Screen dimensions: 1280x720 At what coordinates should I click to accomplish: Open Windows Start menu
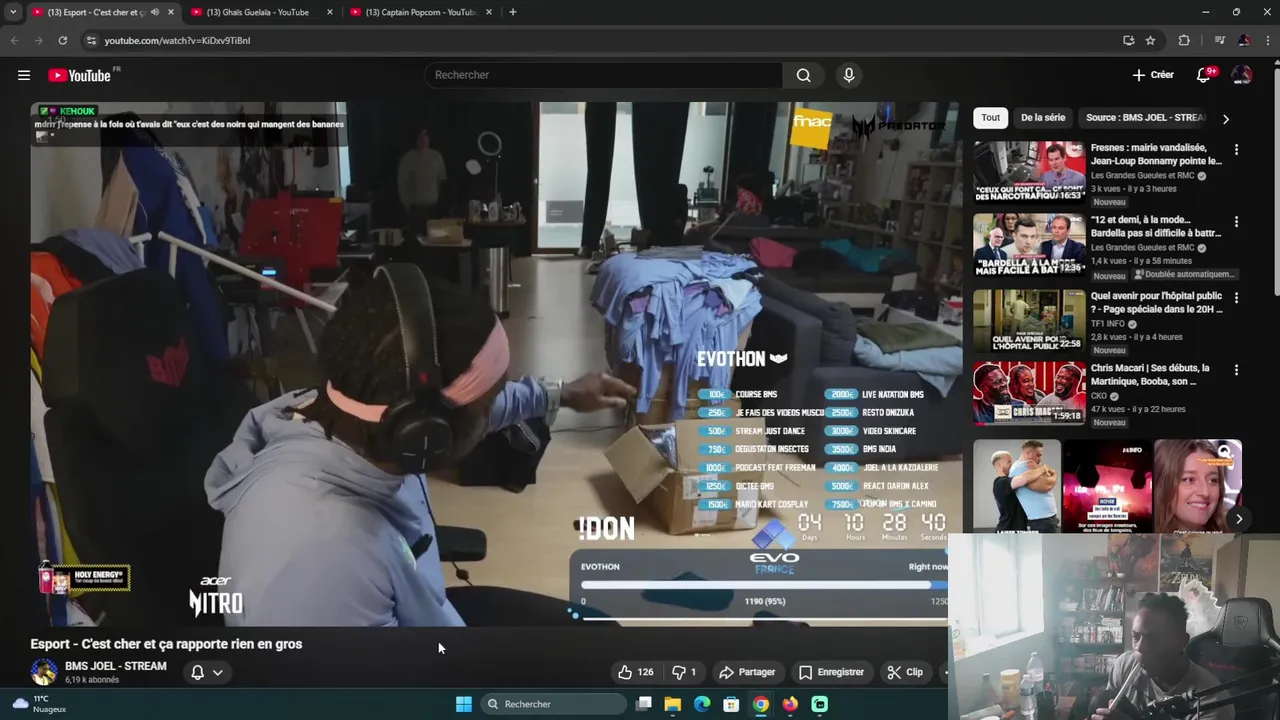click(x=464, y=704)
